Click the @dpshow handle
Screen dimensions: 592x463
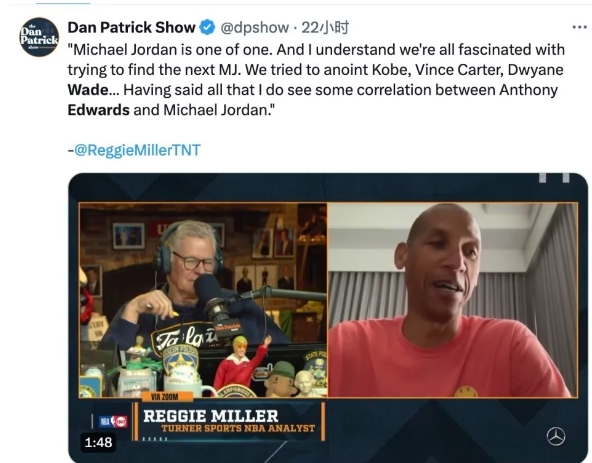pos(254,28)
